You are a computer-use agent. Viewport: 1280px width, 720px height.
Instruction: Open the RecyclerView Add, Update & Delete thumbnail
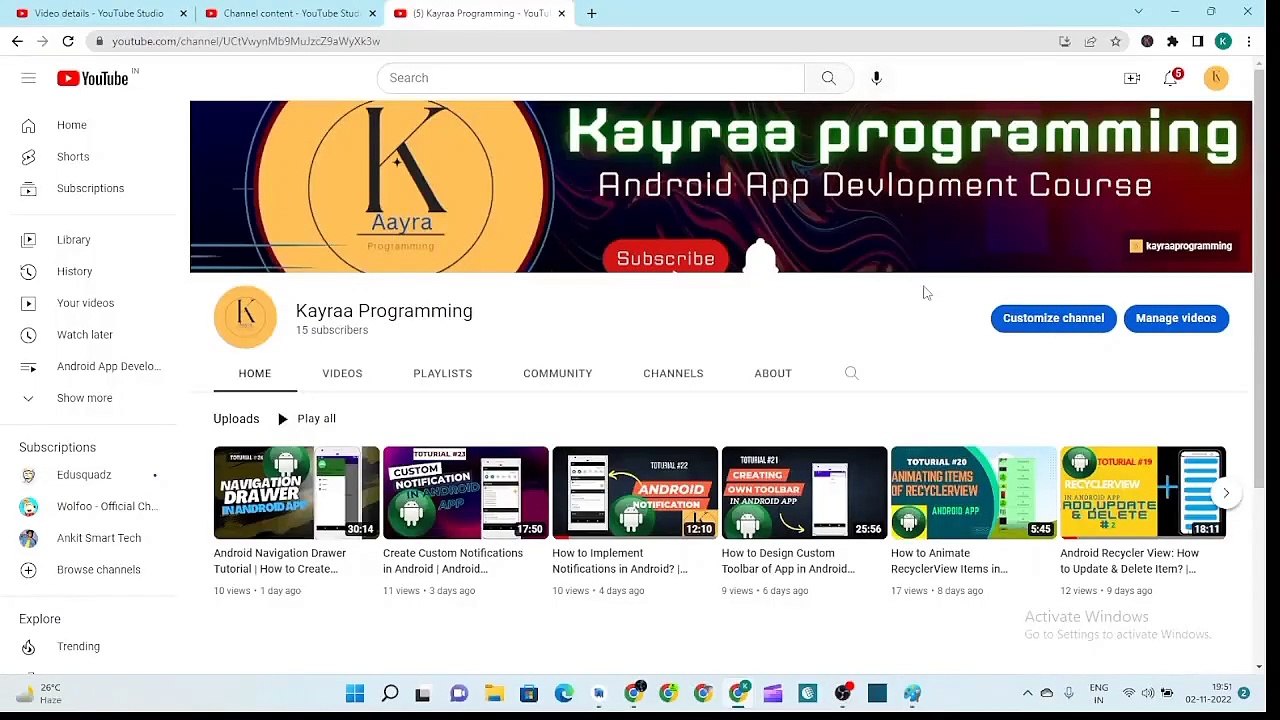pos(1143,493)
